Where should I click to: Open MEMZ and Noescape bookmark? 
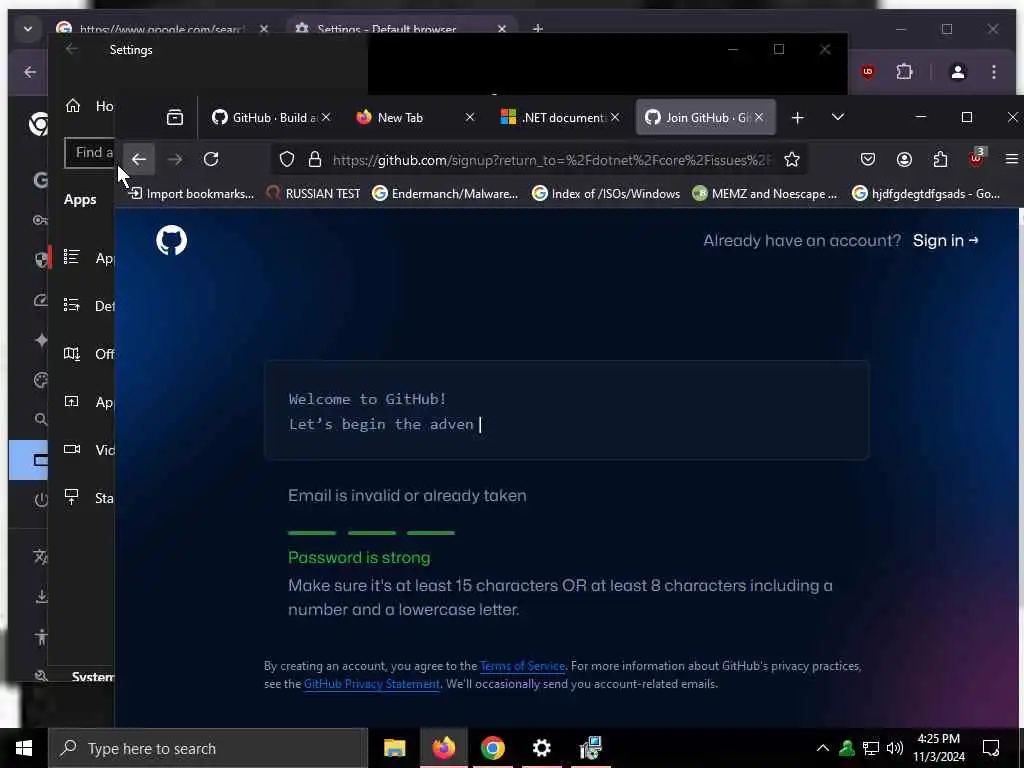(x=765, y=193)
